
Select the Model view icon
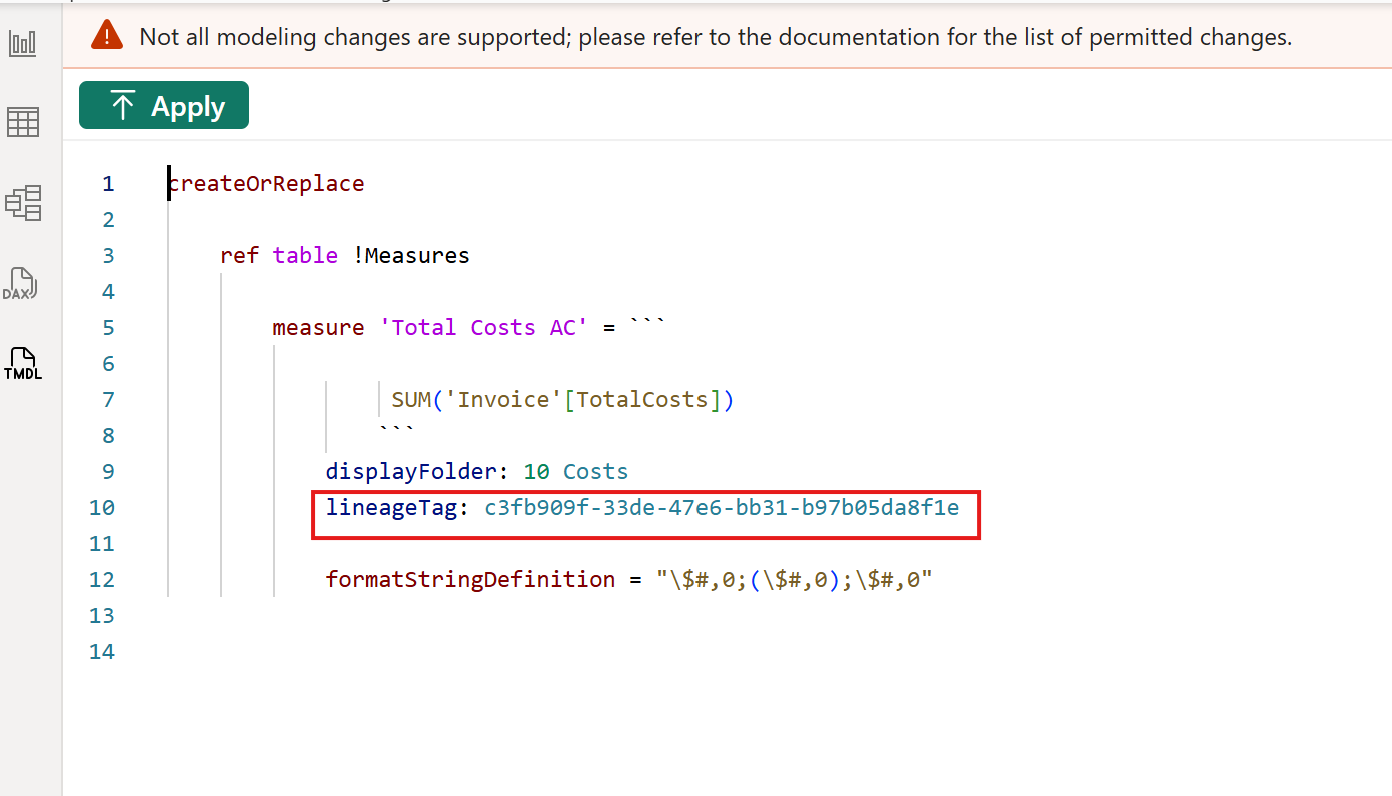(22, 202)
